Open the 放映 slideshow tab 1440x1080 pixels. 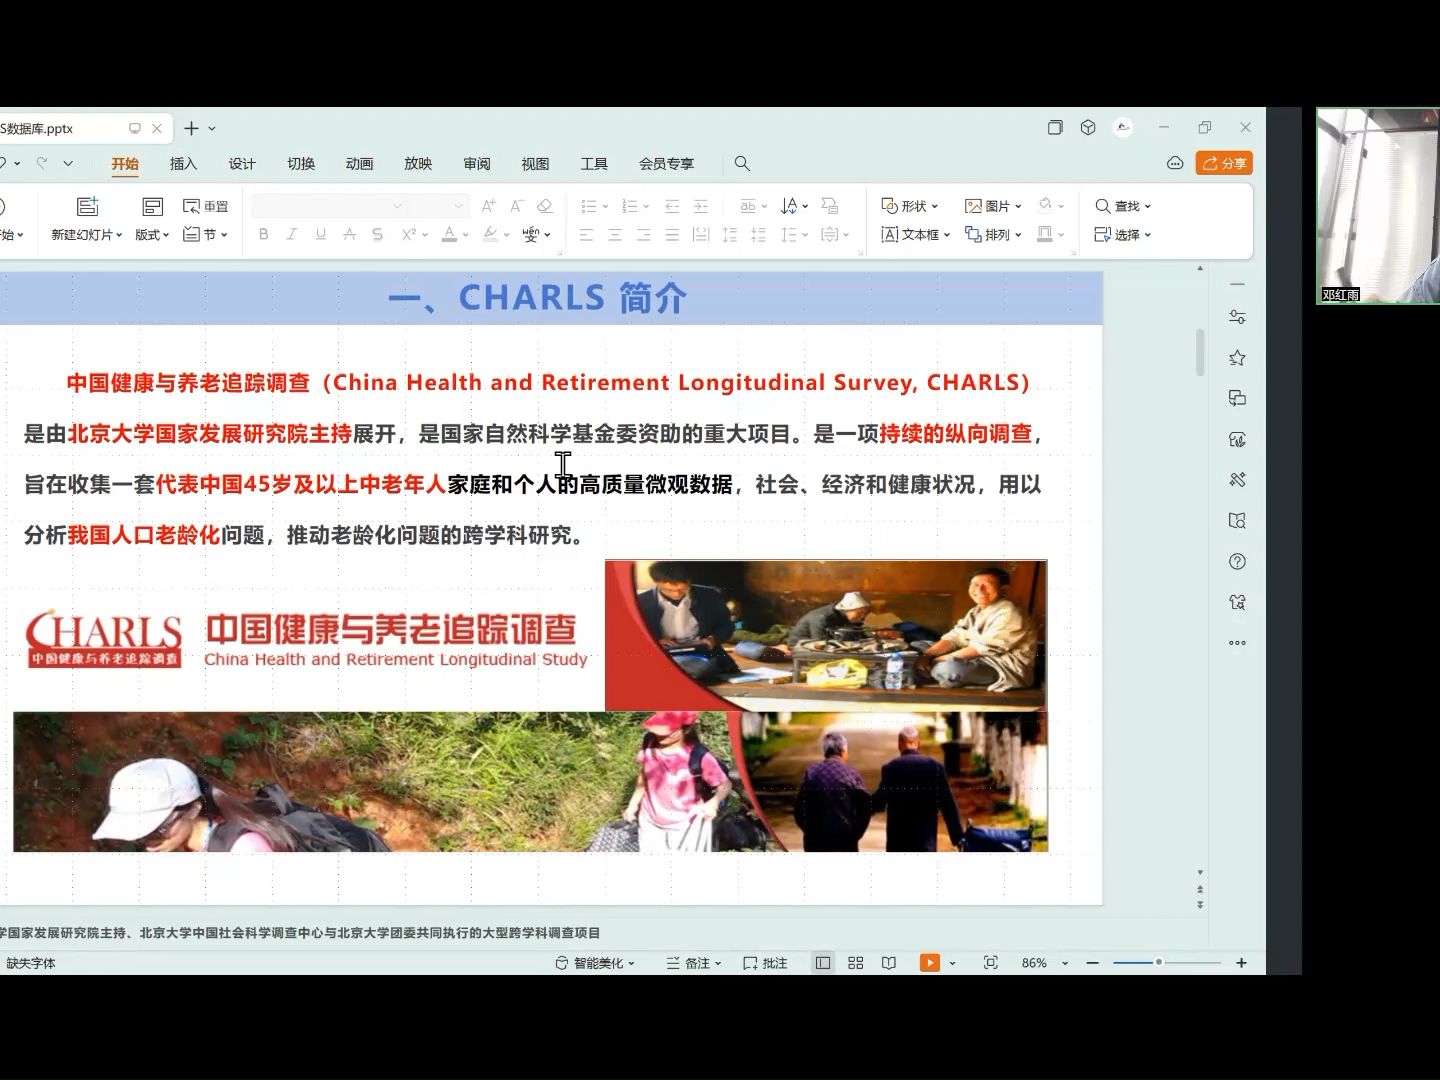(x=418, y=164)
